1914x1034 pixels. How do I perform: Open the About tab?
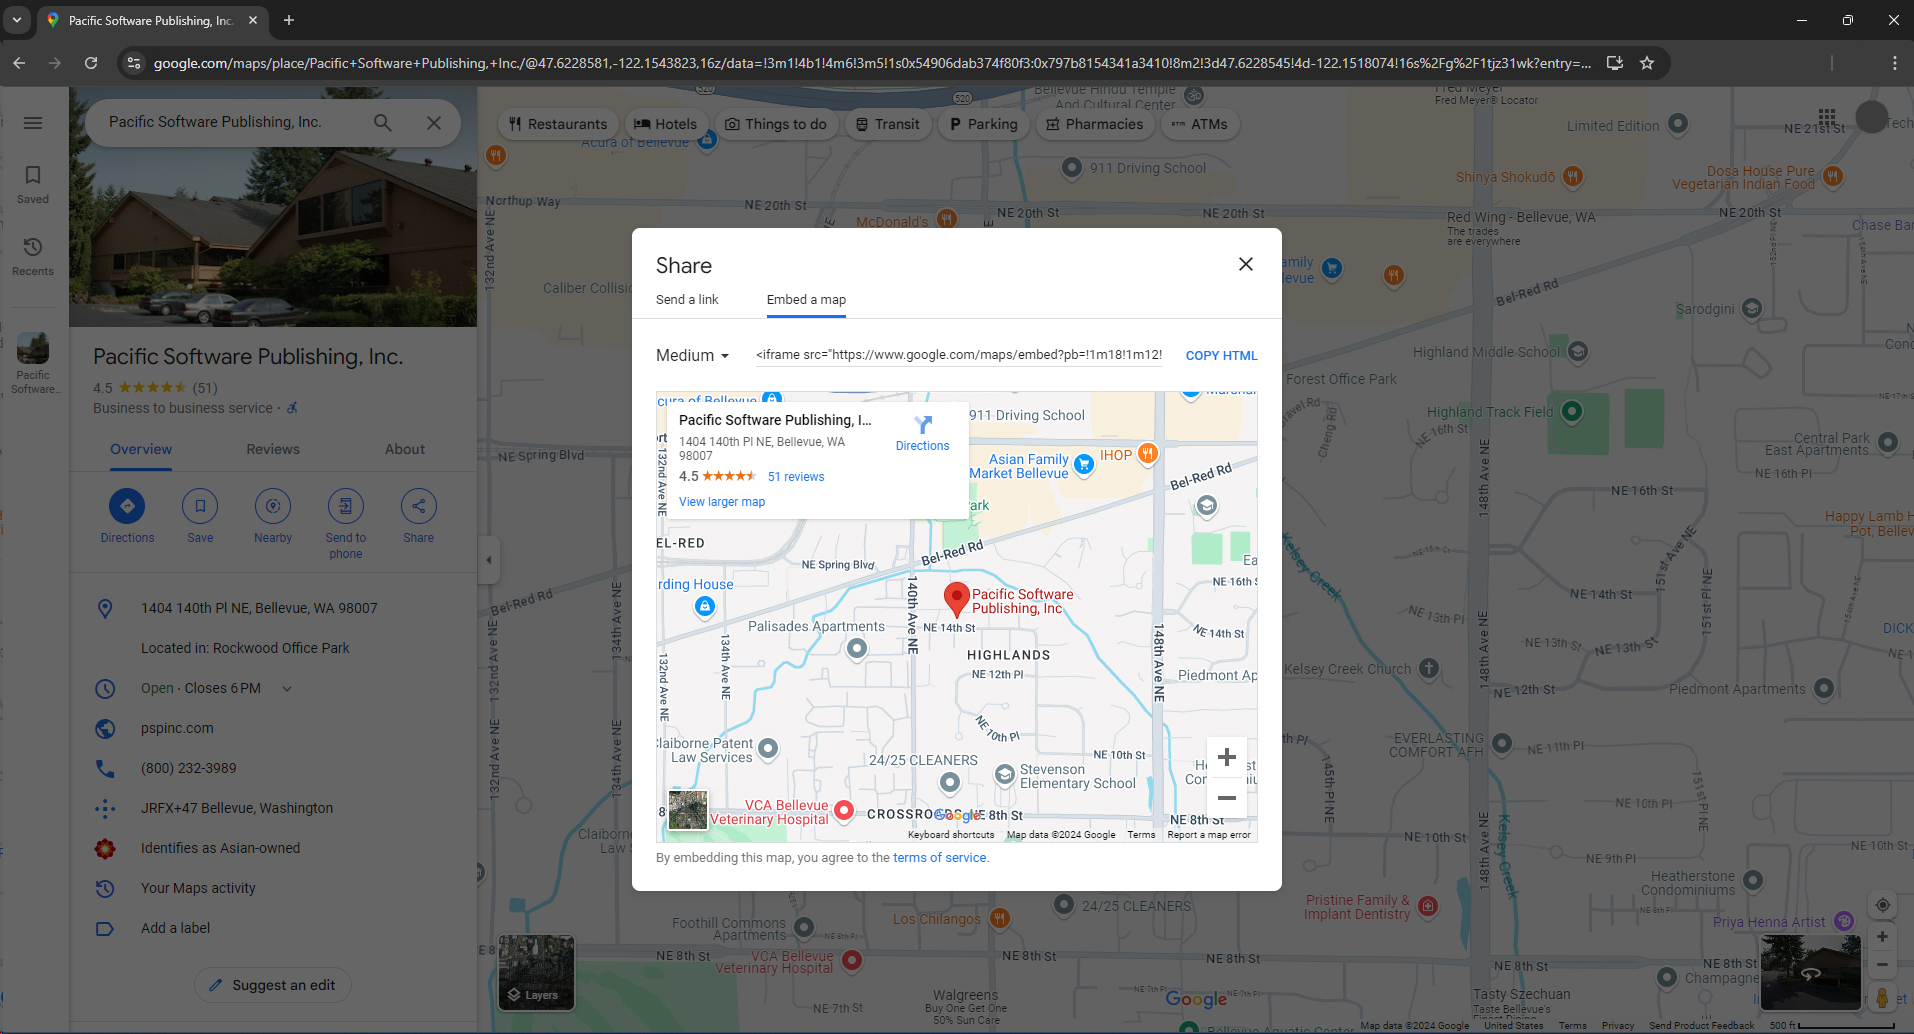(405, 449)
